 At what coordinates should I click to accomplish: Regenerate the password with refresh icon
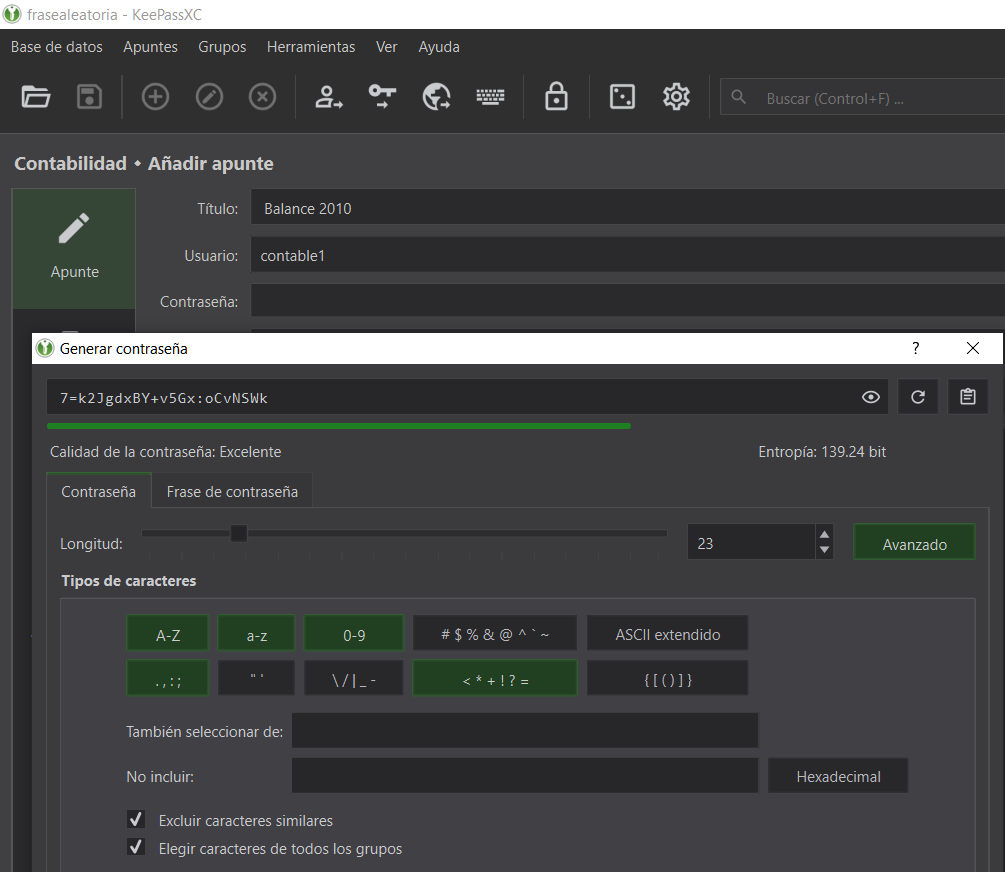(918, 397)
